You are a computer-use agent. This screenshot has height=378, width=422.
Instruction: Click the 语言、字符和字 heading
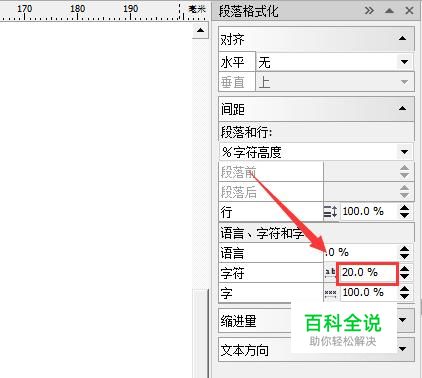click(x=262, y=233)
